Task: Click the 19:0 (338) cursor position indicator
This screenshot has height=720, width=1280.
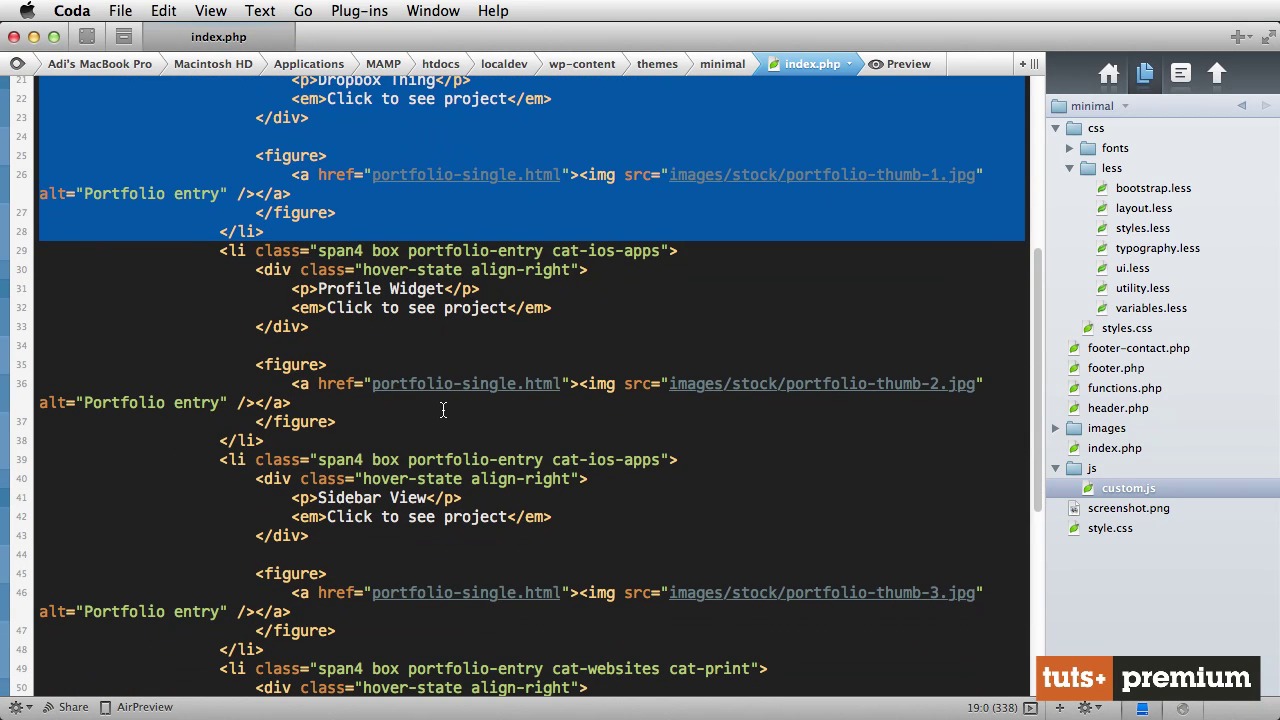Action: click(x=992, y=708)
